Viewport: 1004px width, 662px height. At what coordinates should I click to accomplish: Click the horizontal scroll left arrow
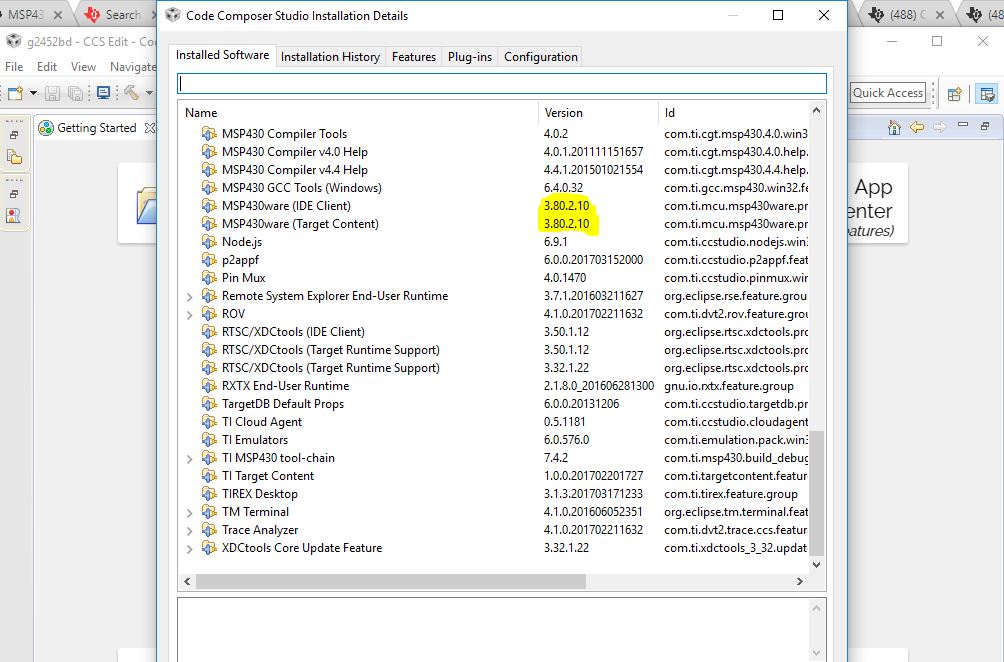click(x=187, y=581)
